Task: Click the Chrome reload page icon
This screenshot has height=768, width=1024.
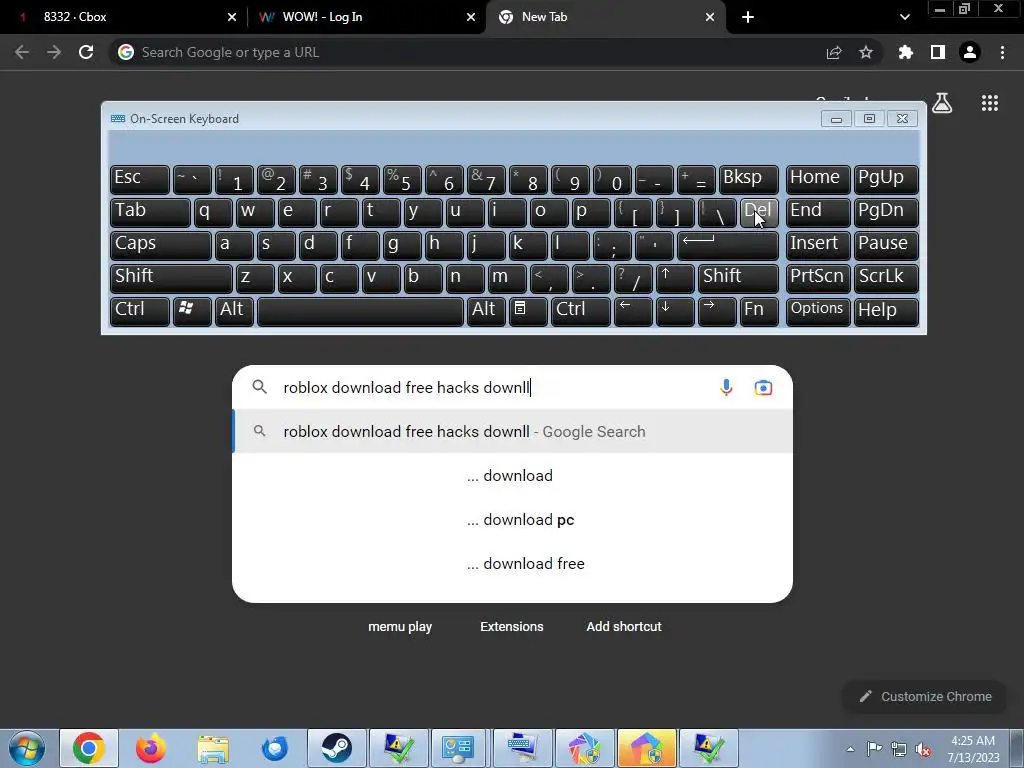Action: pos(86,52)
